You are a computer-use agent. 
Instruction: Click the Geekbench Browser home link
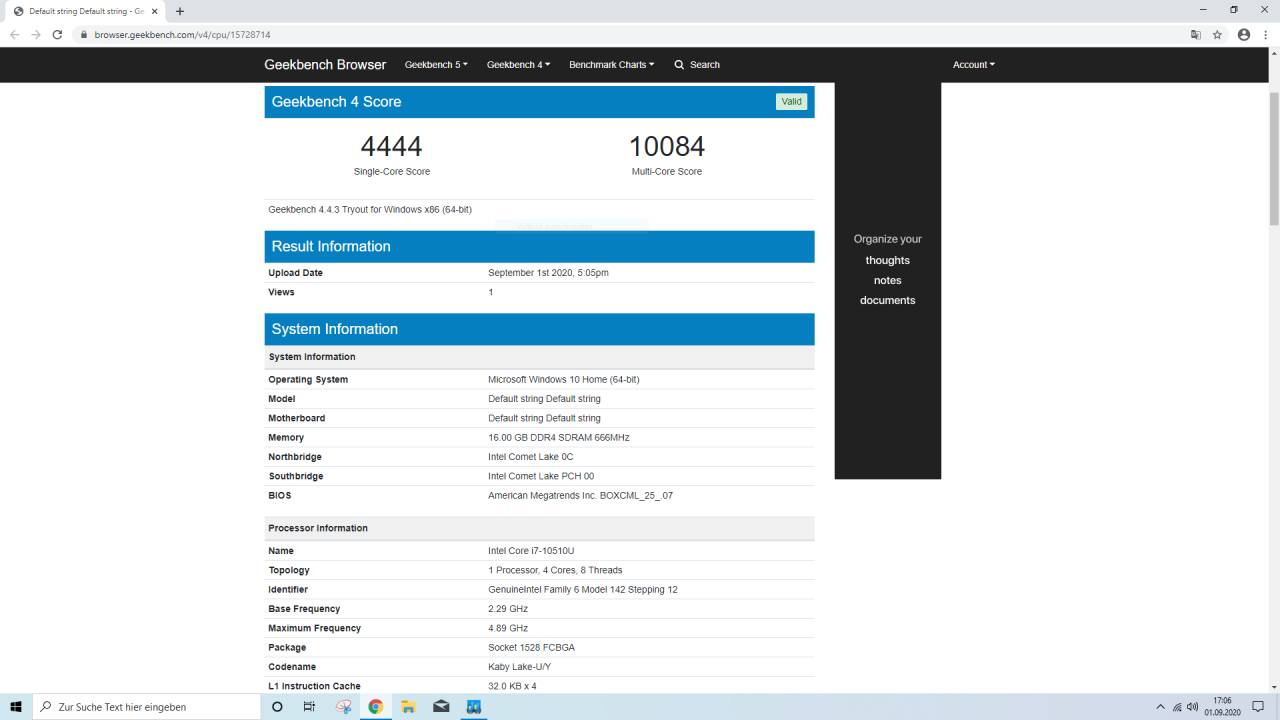[325, 65]
